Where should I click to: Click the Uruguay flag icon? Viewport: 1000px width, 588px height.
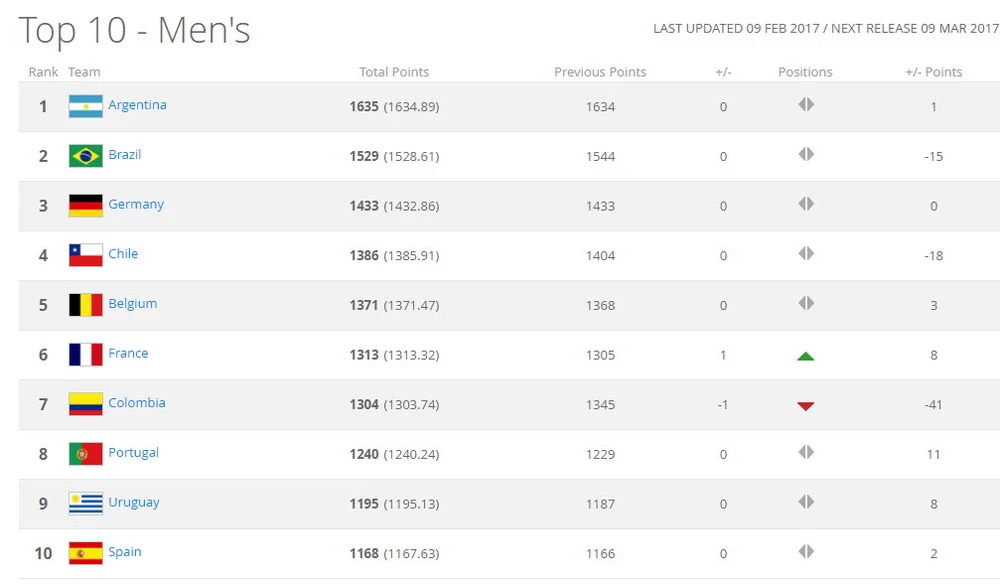tap(85, 504)
